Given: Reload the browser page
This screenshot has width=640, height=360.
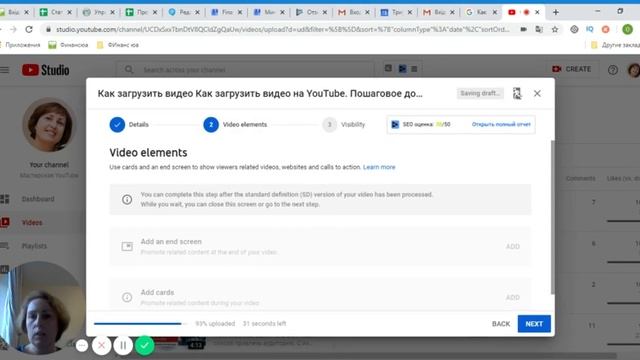Looking at the screenshot, I should (29, 29).
